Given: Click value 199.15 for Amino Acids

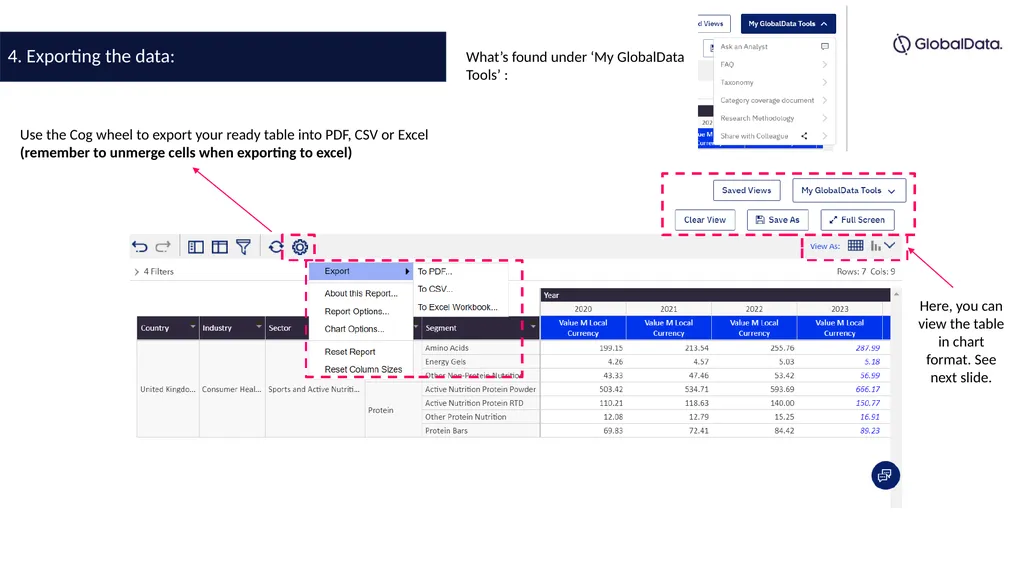Looking at the screenshot, I should (611, 348).
